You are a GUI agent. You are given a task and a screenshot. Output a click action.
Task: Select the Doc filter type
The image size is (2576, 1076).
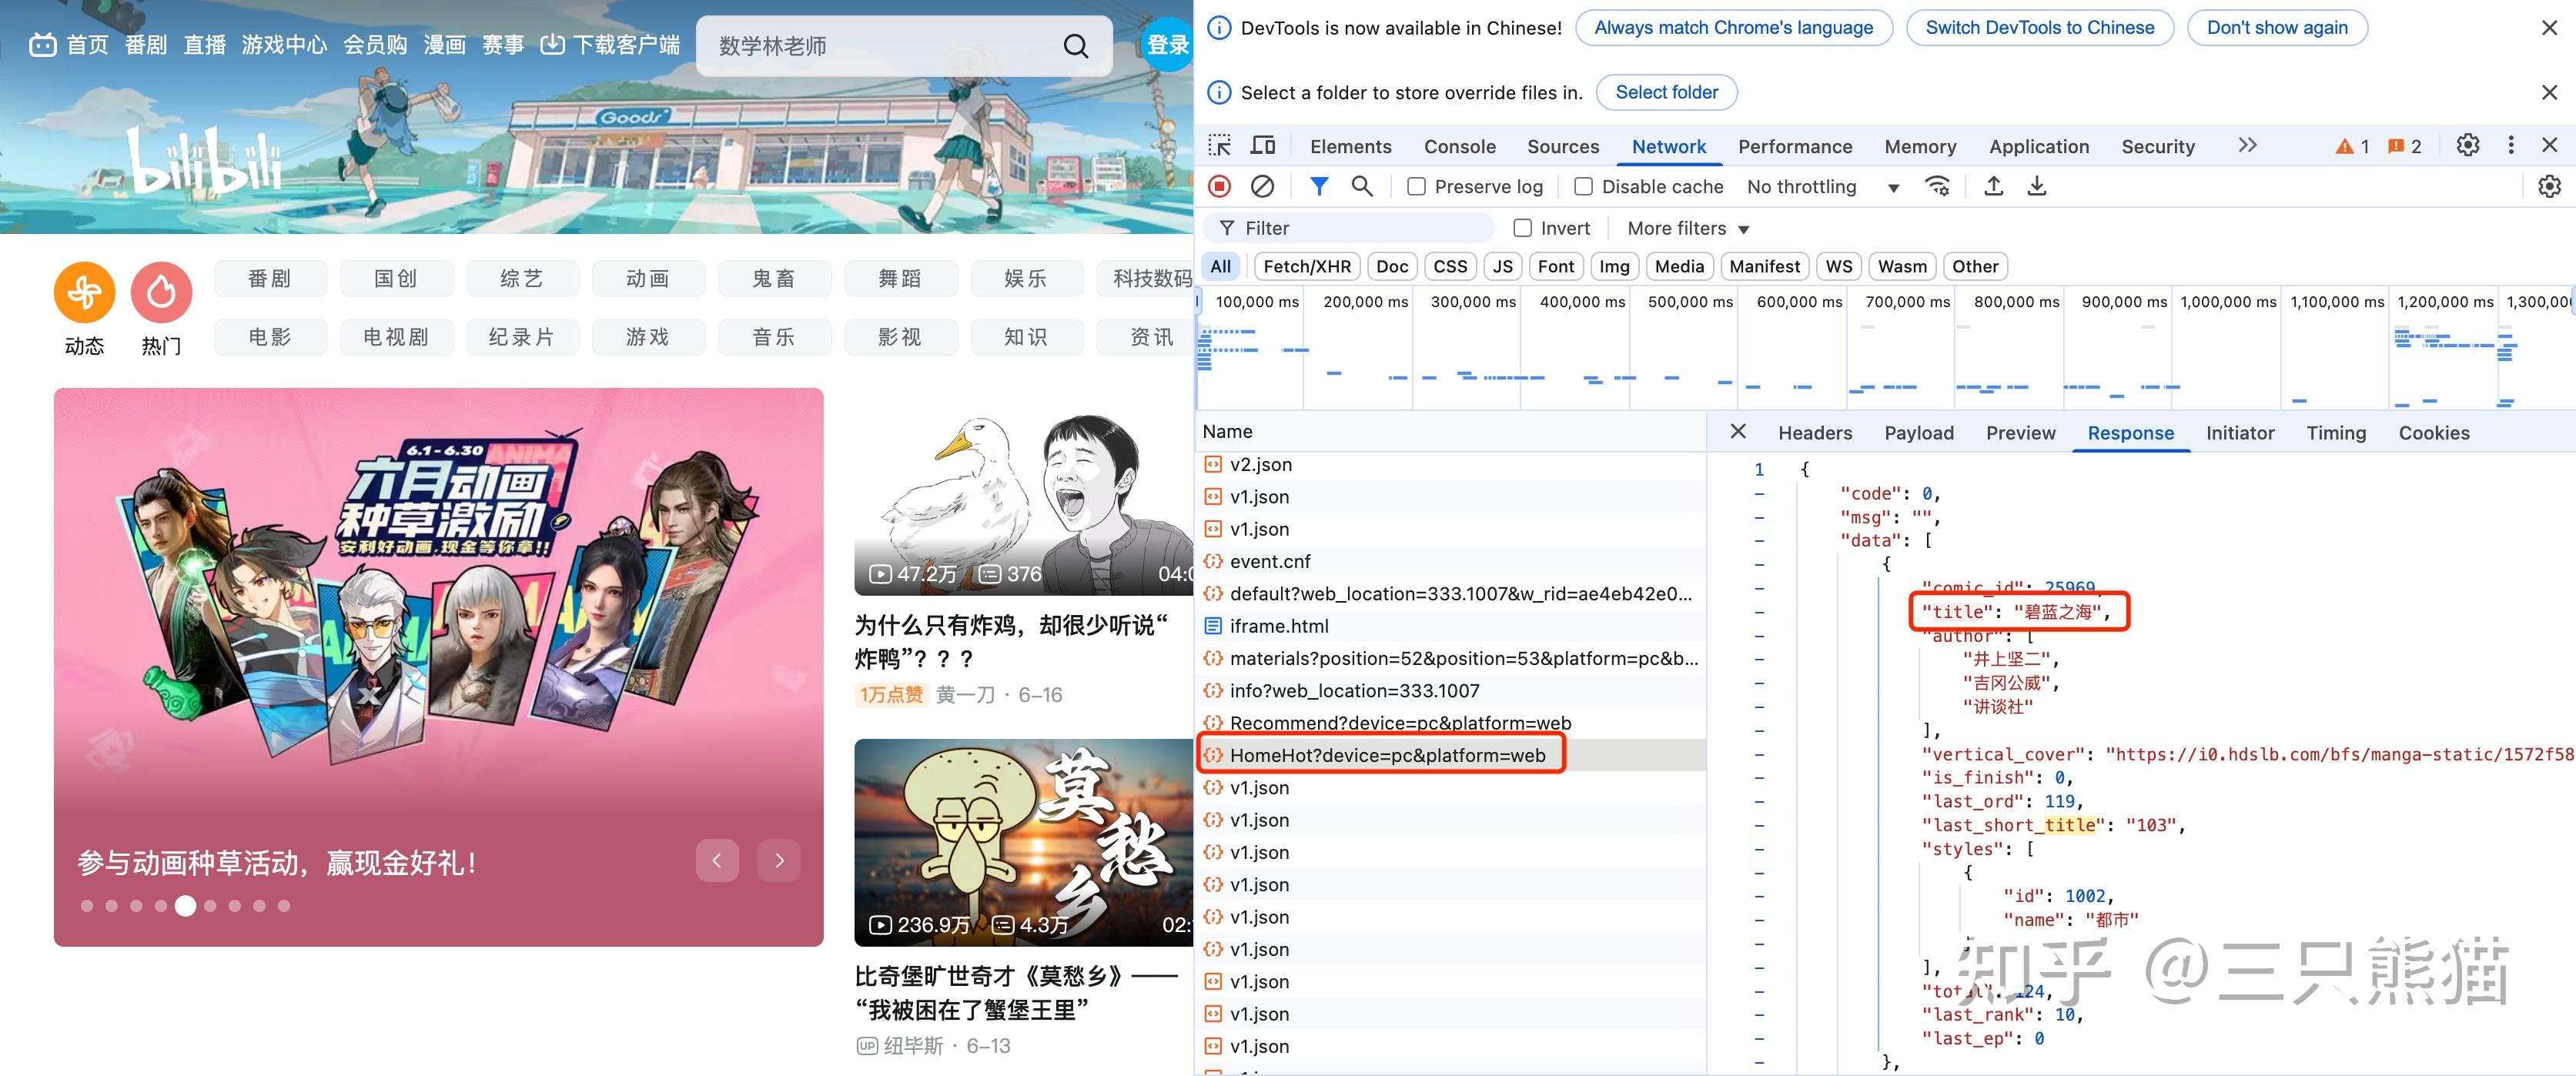coord(1392,266)
